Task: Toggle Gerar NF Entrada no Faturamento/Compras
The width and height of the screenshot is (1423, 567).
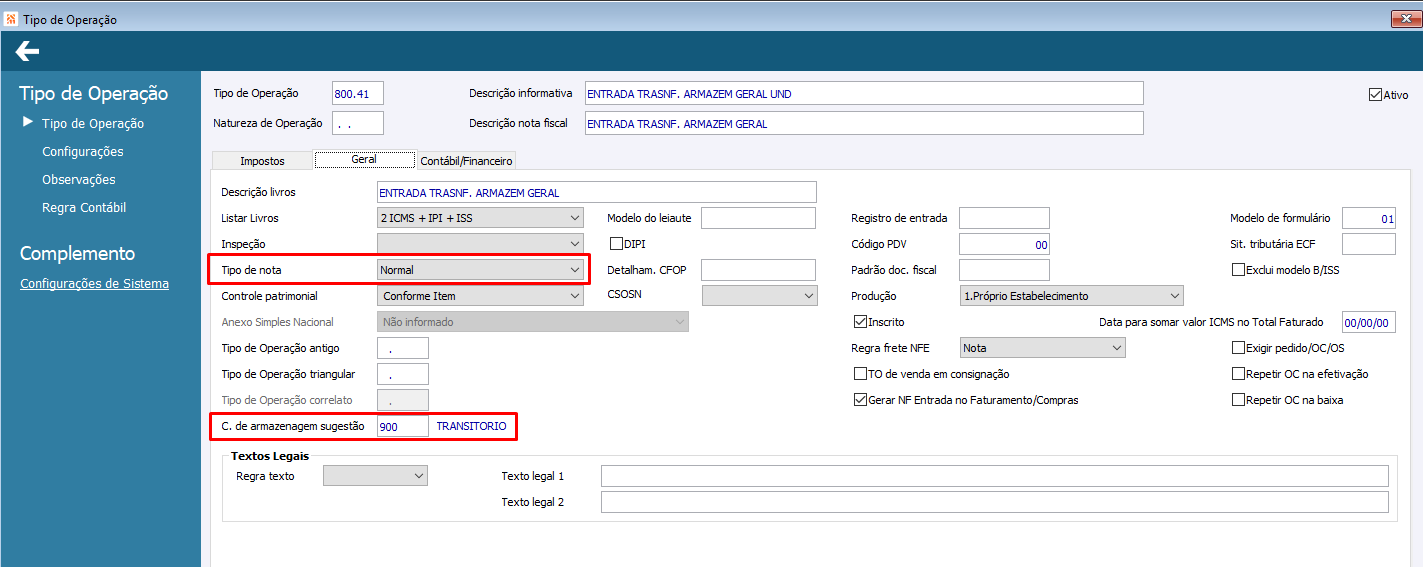Action: tap(860, 400)
